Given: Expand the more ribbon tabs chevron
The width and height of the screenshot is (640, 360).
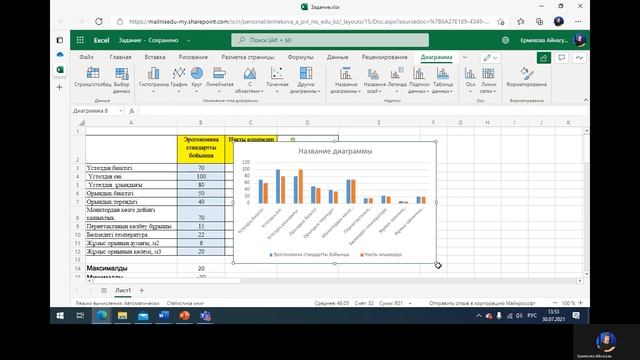Looking at the screenshot, I should pyautogui.click(x=464, y=58).
